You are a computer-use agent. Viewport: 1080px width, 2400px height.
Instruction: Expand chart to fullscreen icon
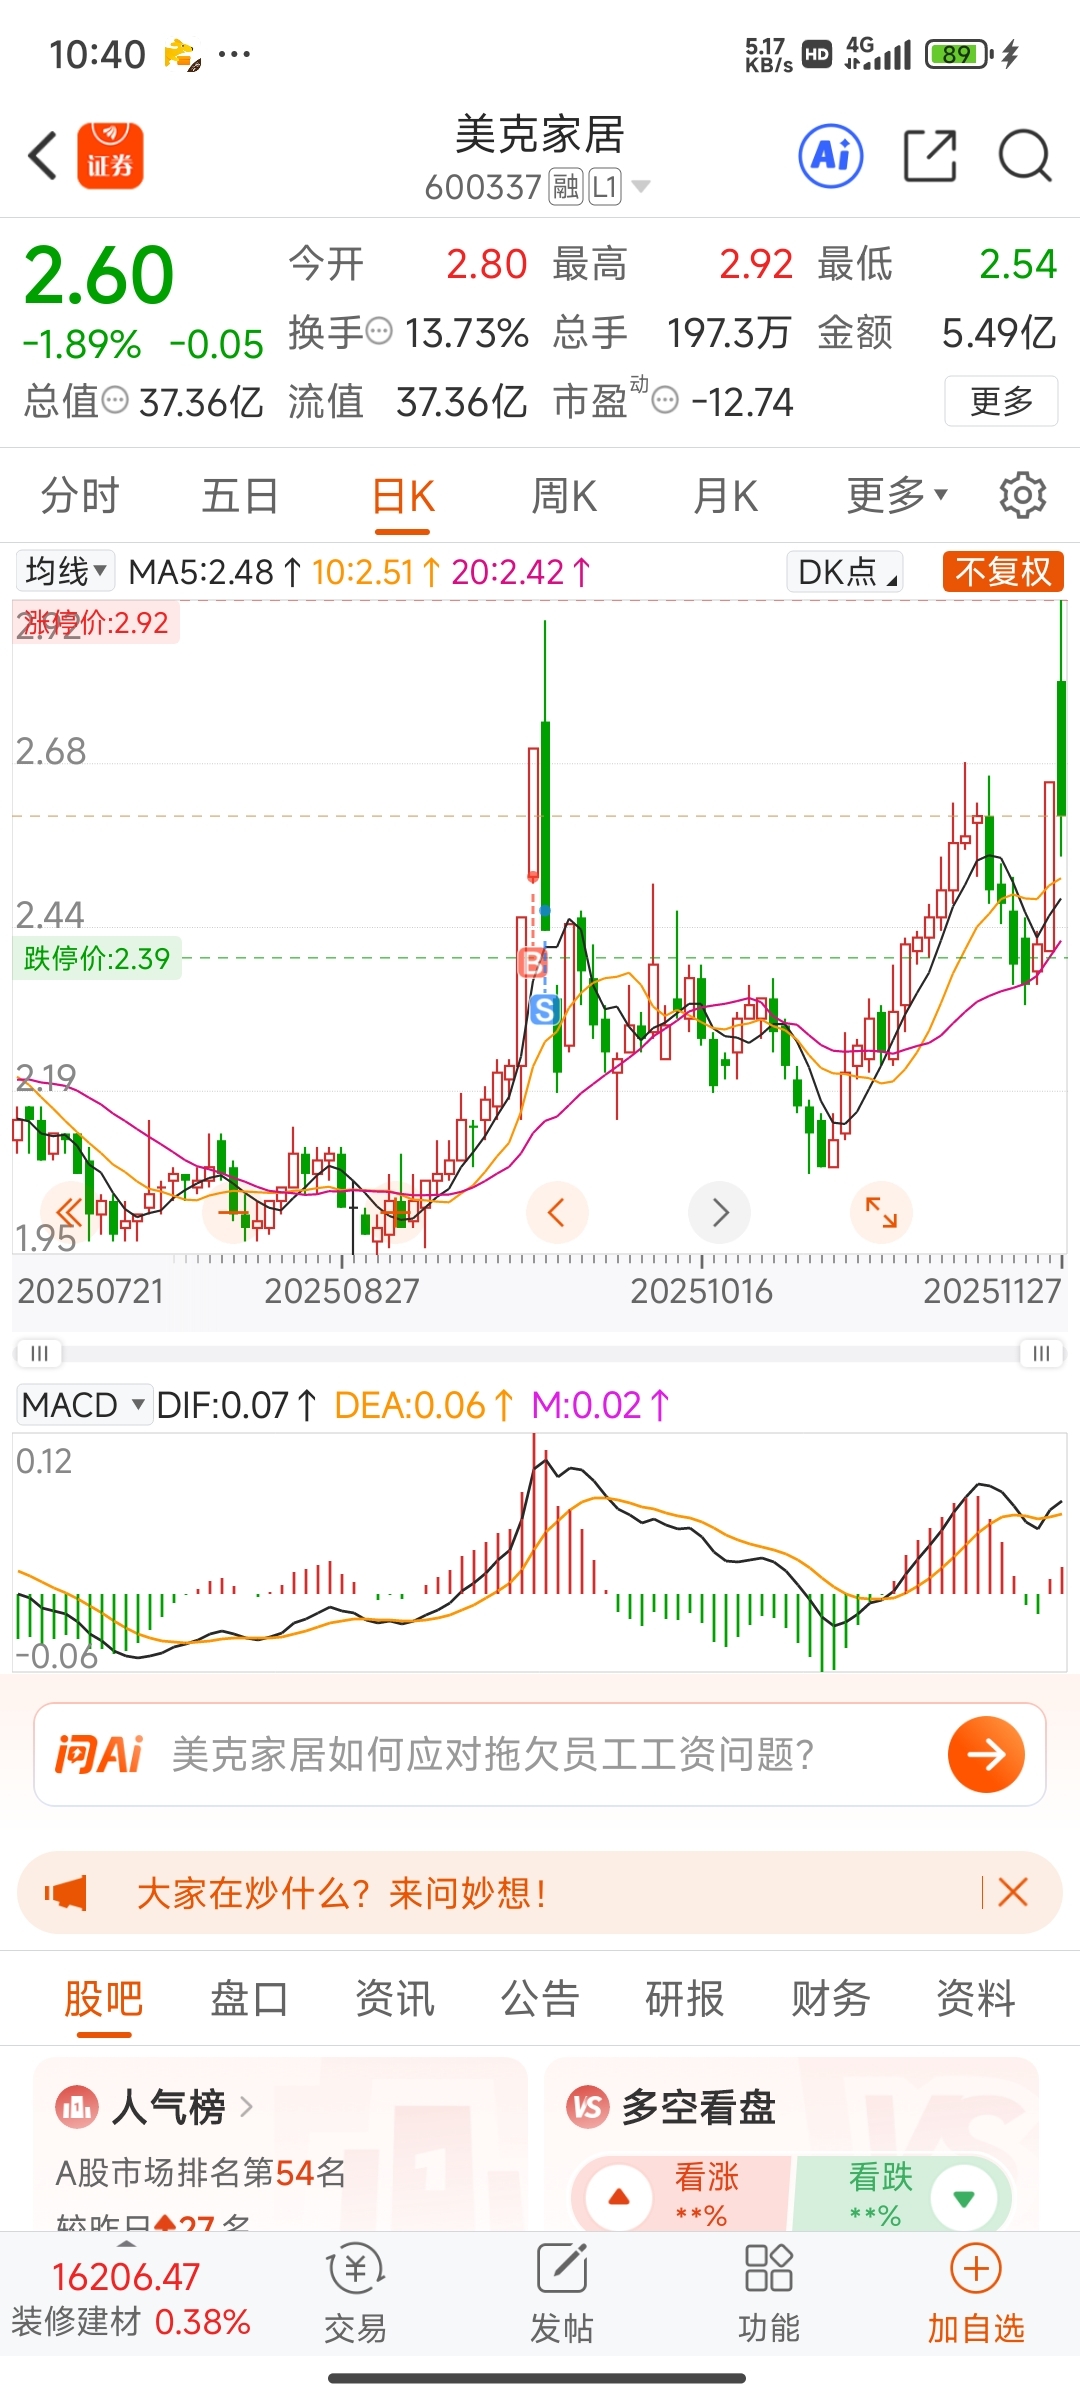pyautogui.click(x=881, y=1213)
